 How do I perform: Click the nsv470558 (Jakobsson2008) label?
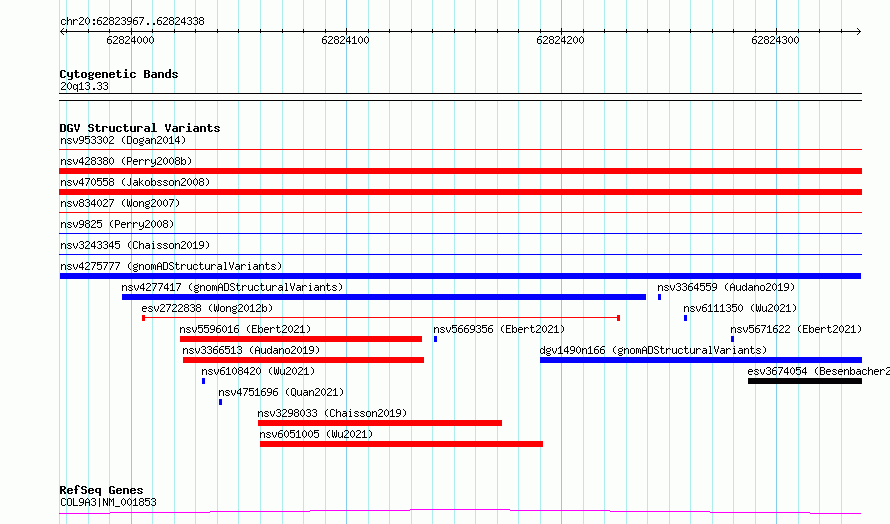pyautogui.click(x=135, y=182)
